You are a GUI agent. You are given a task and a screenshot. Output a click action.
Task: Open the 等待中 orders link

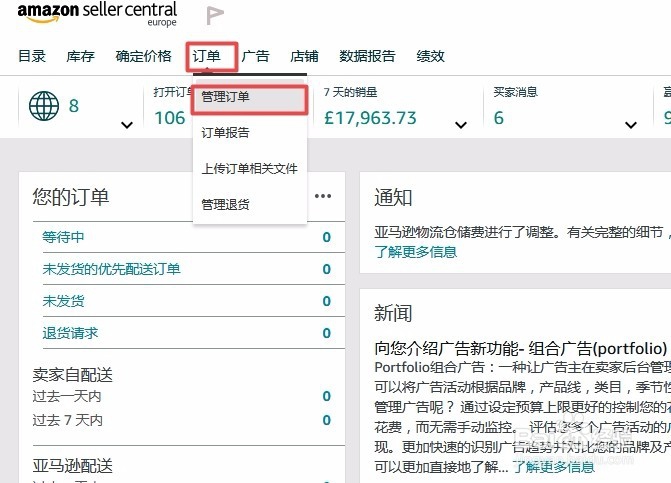[63, 237]
